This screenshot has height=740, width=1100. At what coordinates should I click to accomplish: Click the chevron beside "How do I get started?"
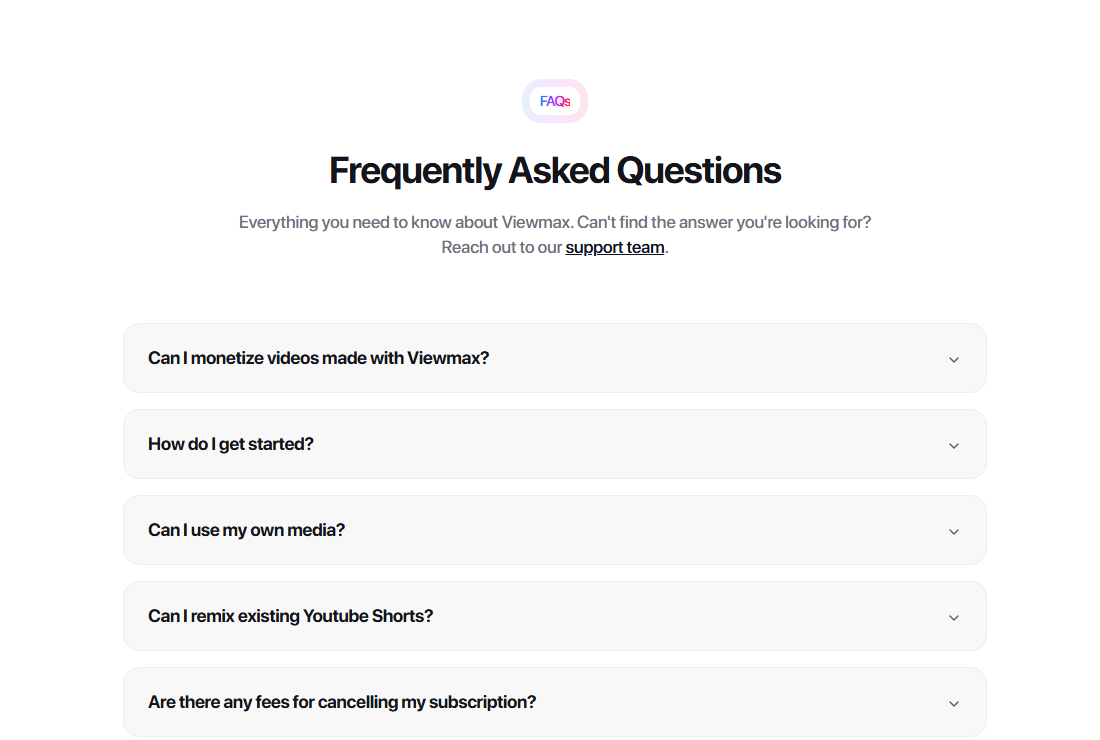(954, 444)
